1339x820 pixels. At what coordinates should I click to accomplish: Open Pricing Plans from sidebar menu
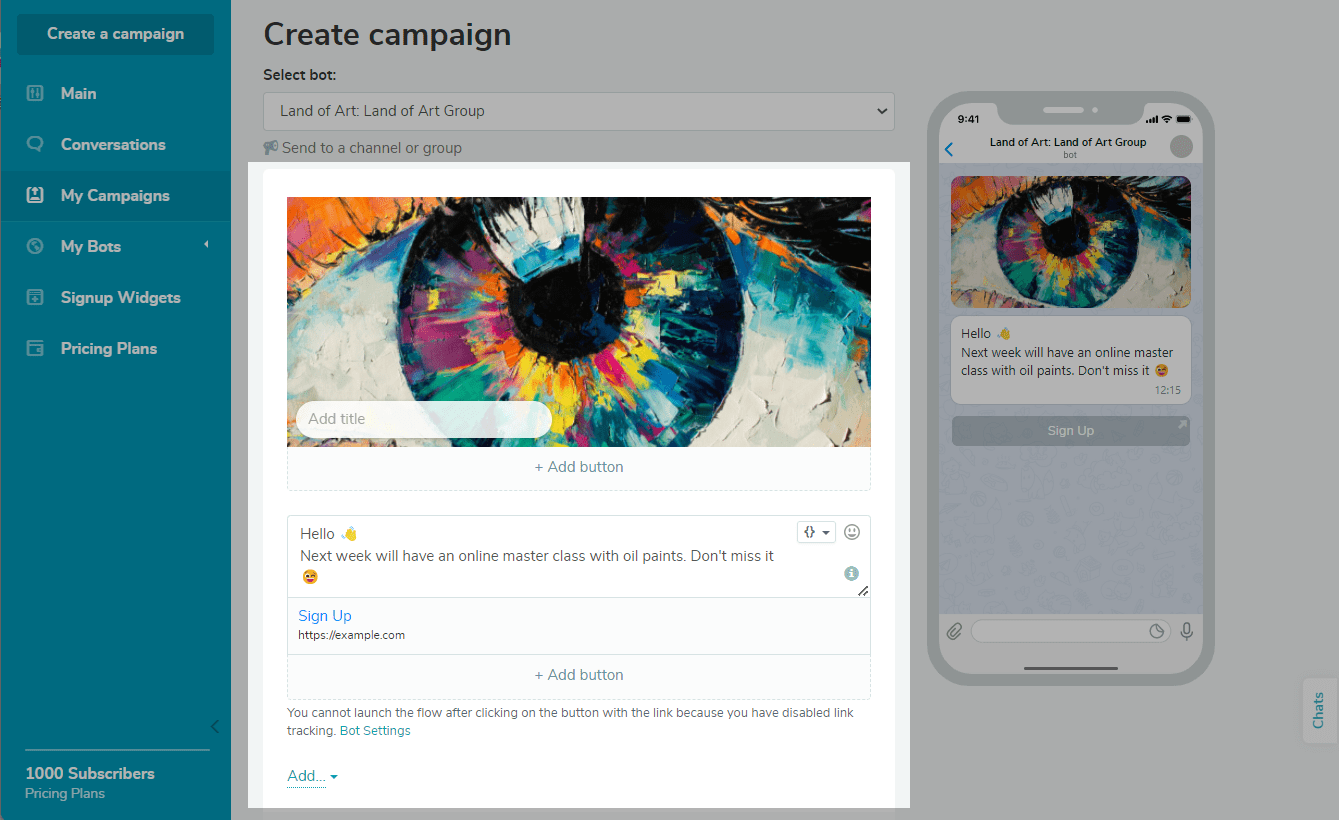[x=108, y=348]
